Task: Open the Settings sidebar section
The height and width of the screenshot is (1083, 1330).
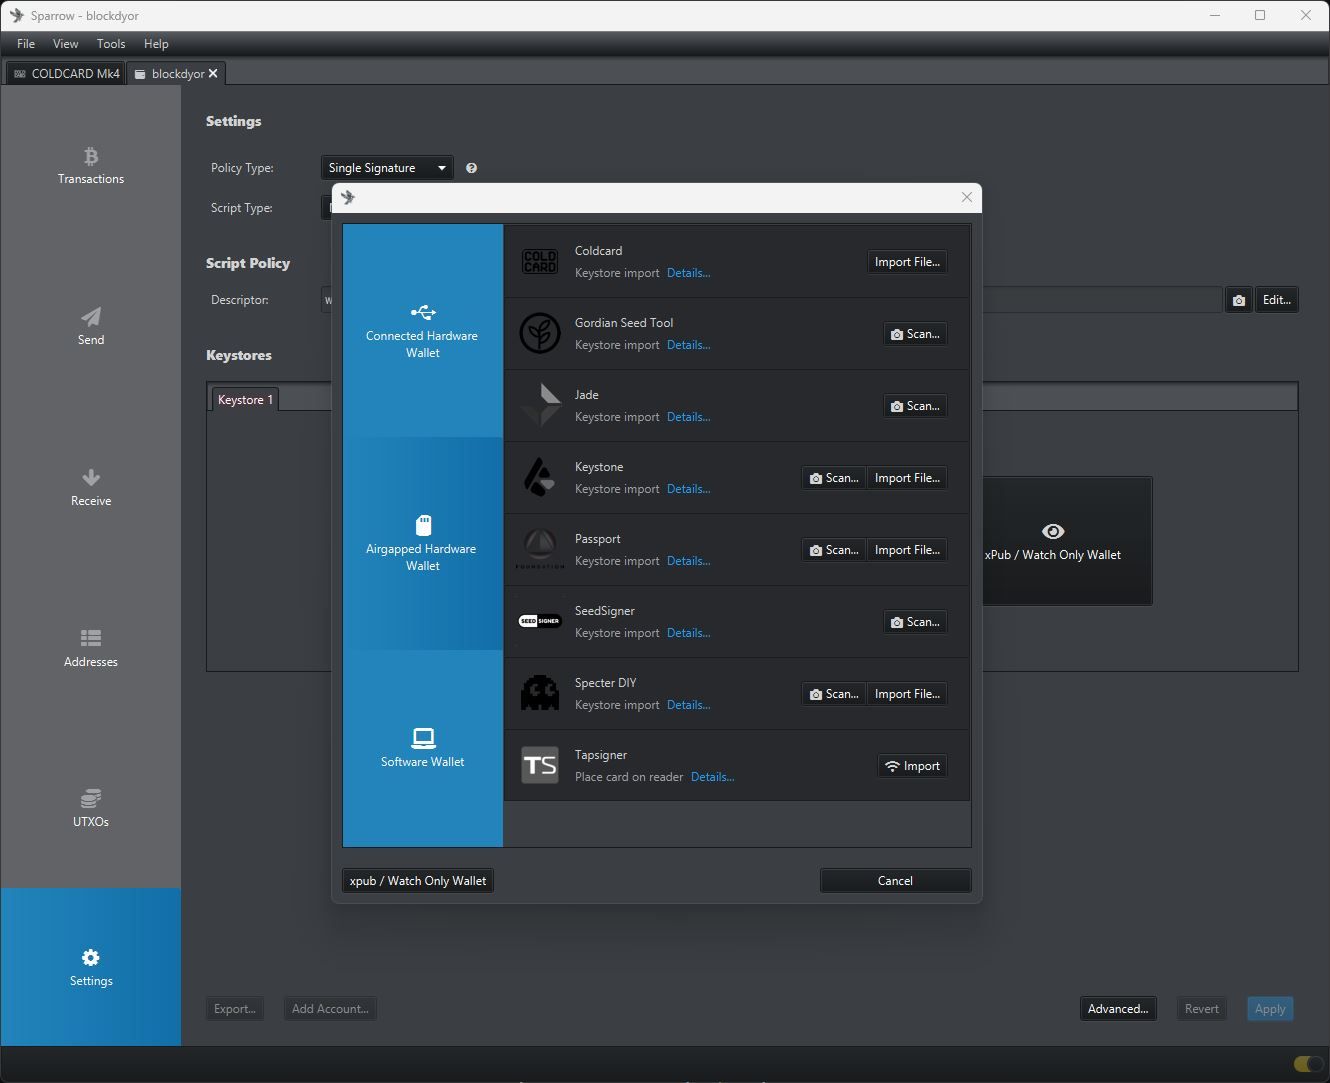Action: pos(91,967)
